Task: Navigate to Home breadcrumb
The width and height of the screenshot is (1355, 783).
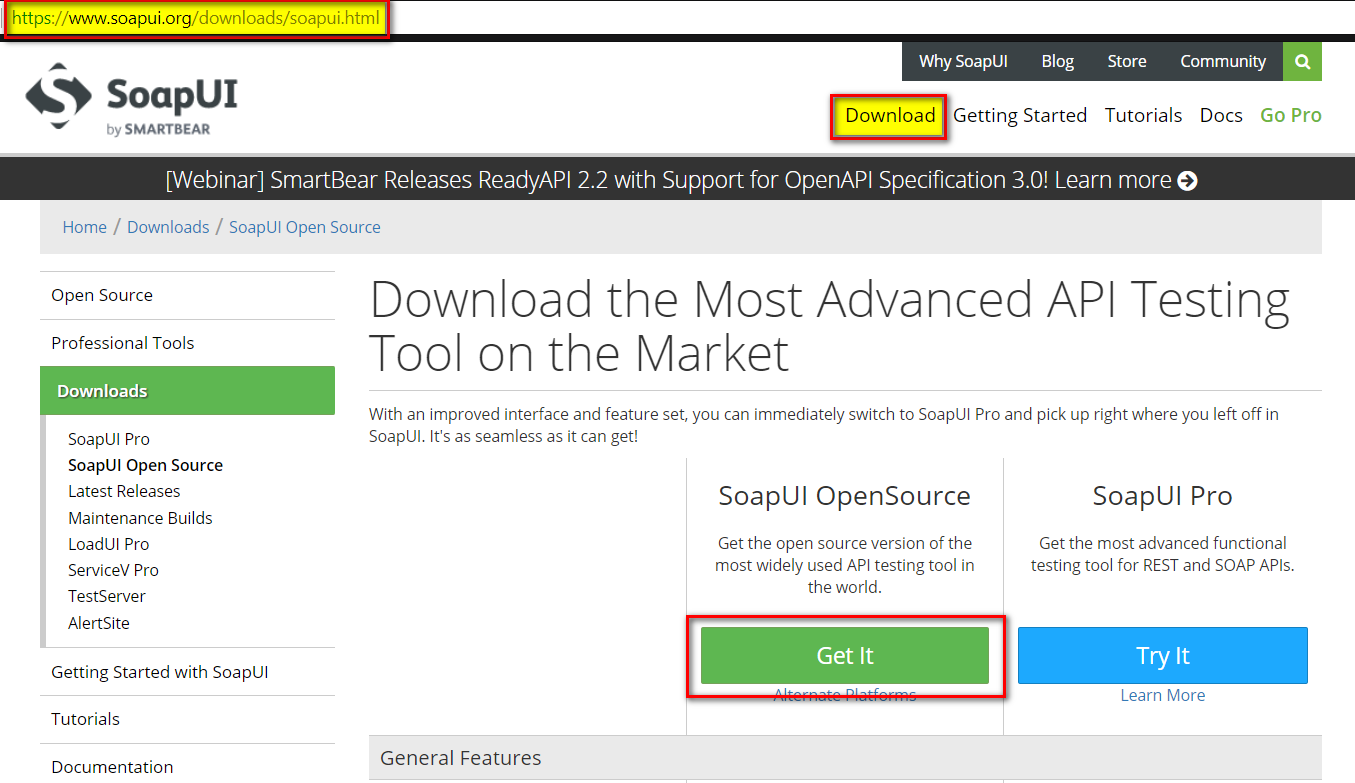Action: click(84, 227)
